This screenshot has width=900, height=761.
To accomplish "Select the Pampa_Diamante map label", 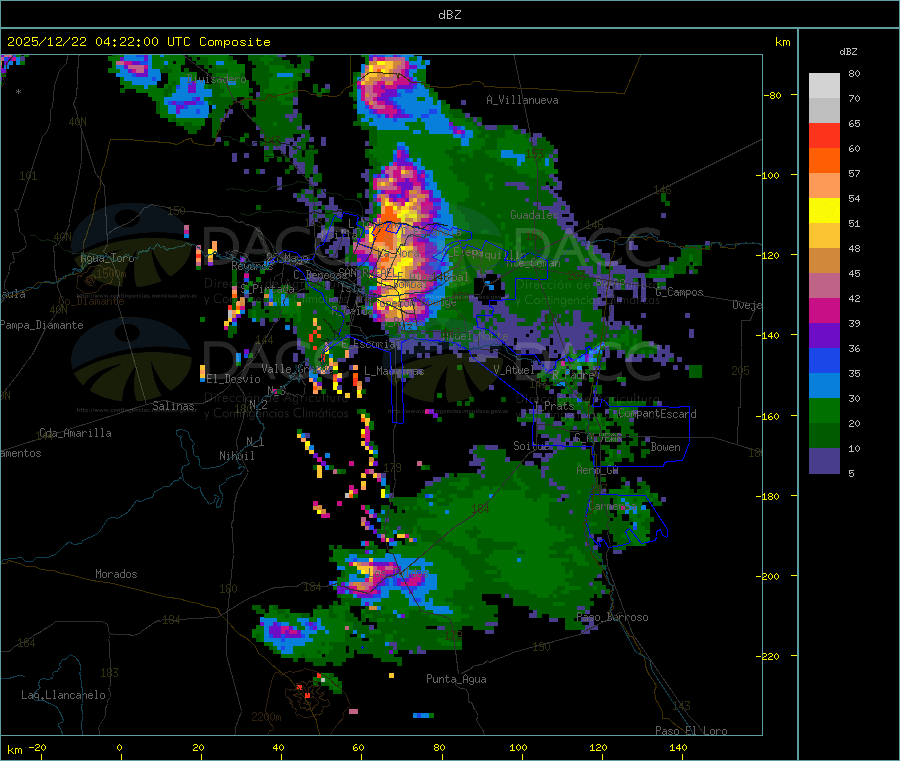I will click(42, 325).
